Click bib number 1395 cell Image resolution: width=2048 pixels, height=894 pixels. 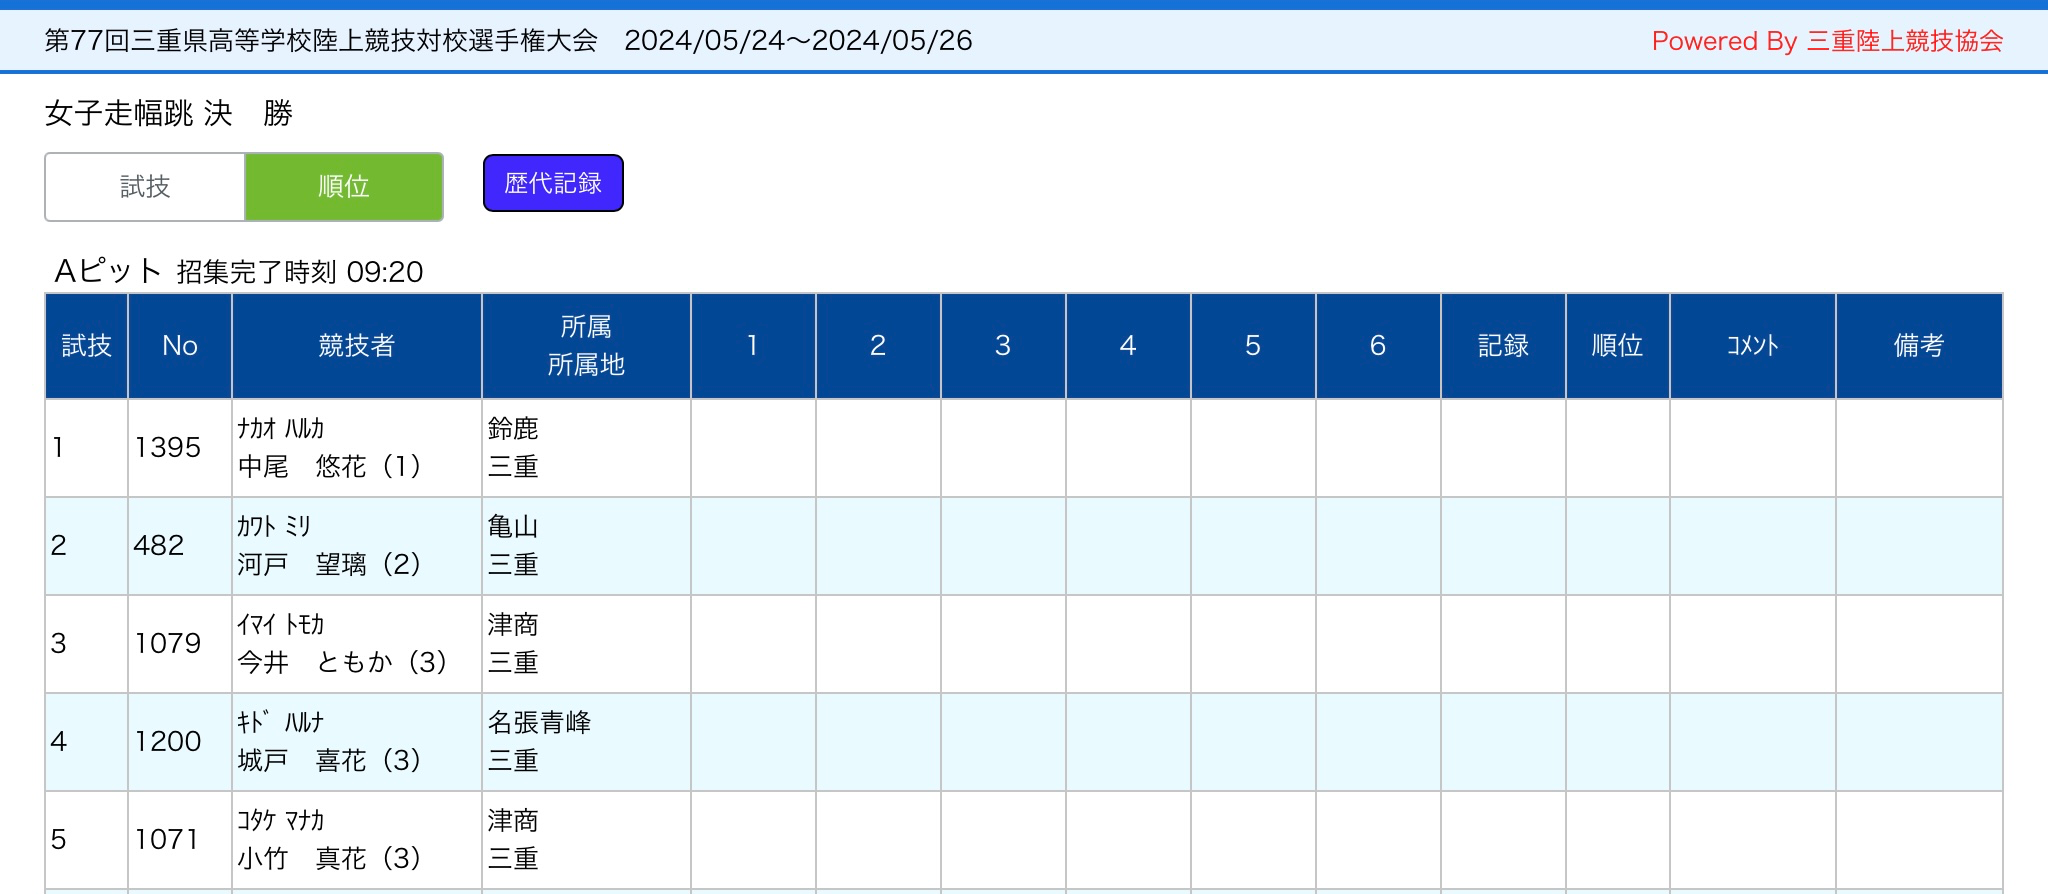[168, 448]
